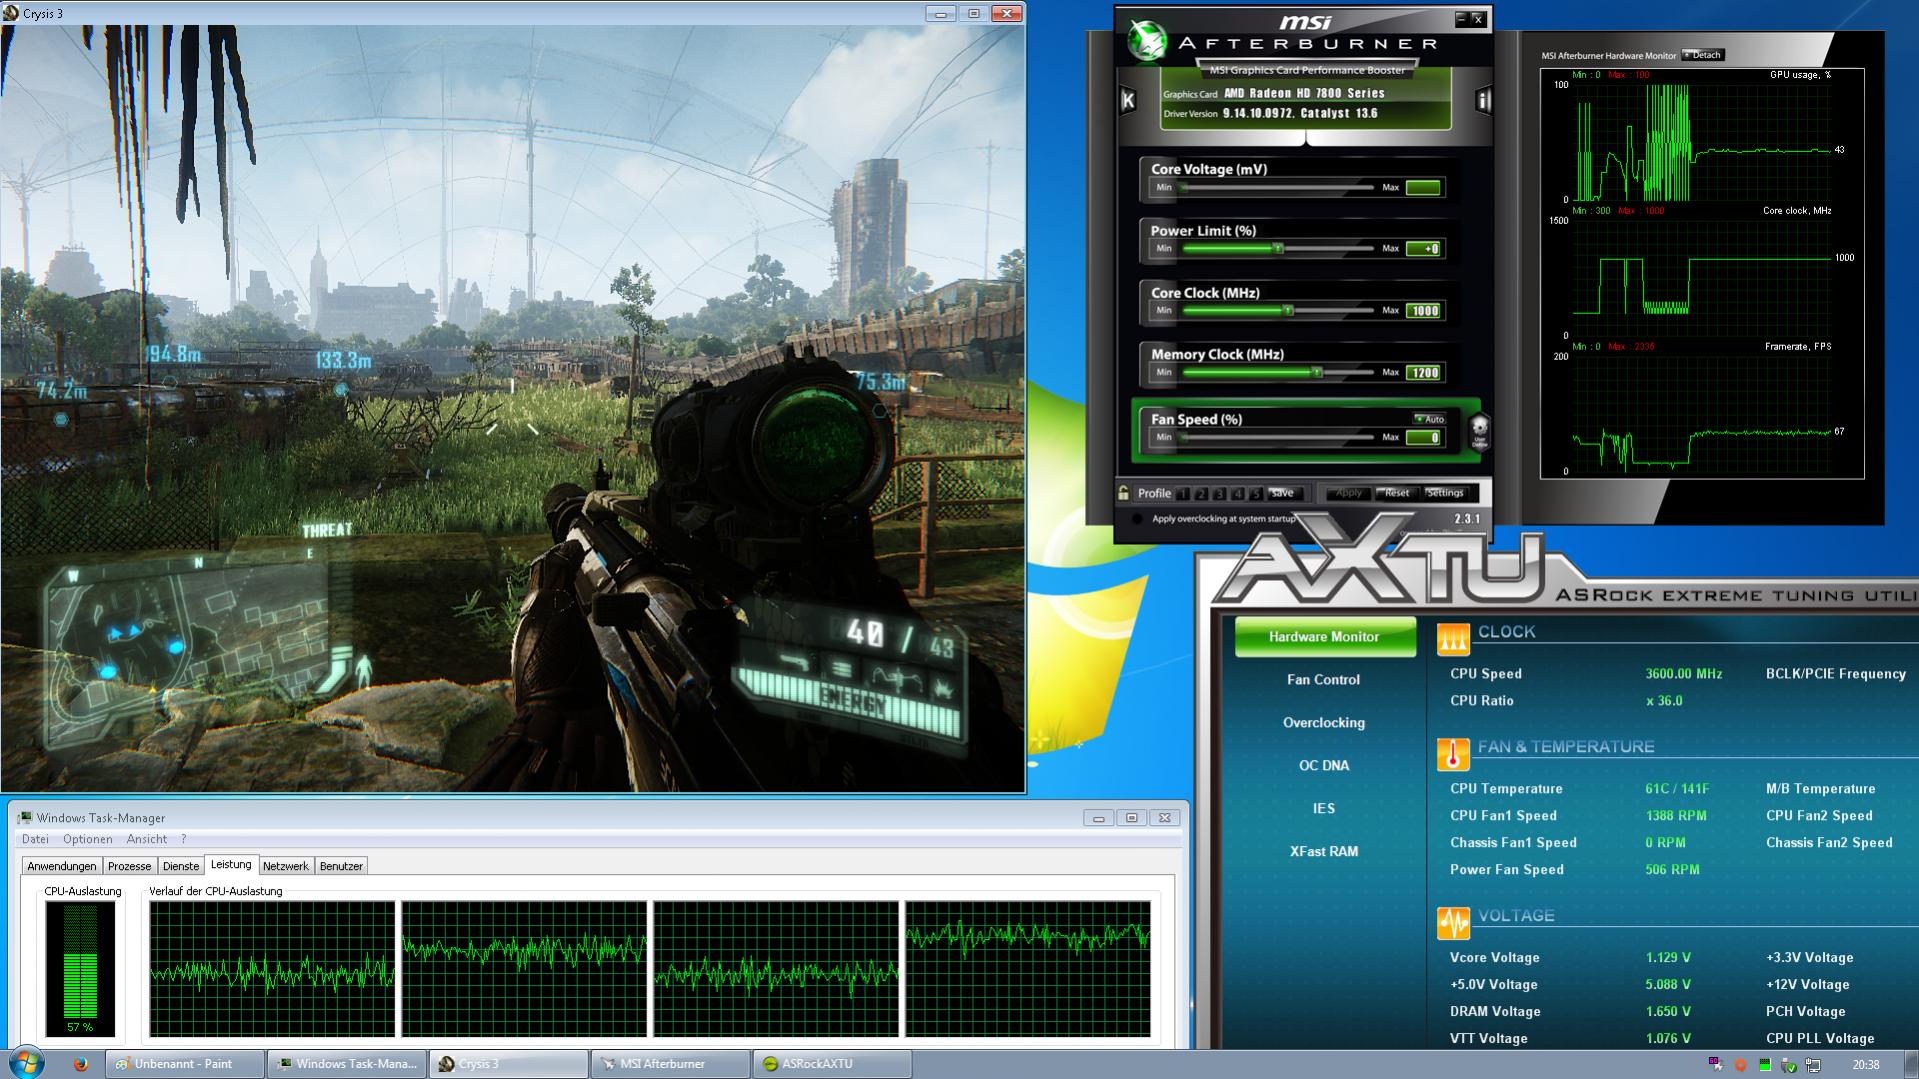Open the IES section in AXTU
Screen dimensions: 1919x1079
(1323, 809)
